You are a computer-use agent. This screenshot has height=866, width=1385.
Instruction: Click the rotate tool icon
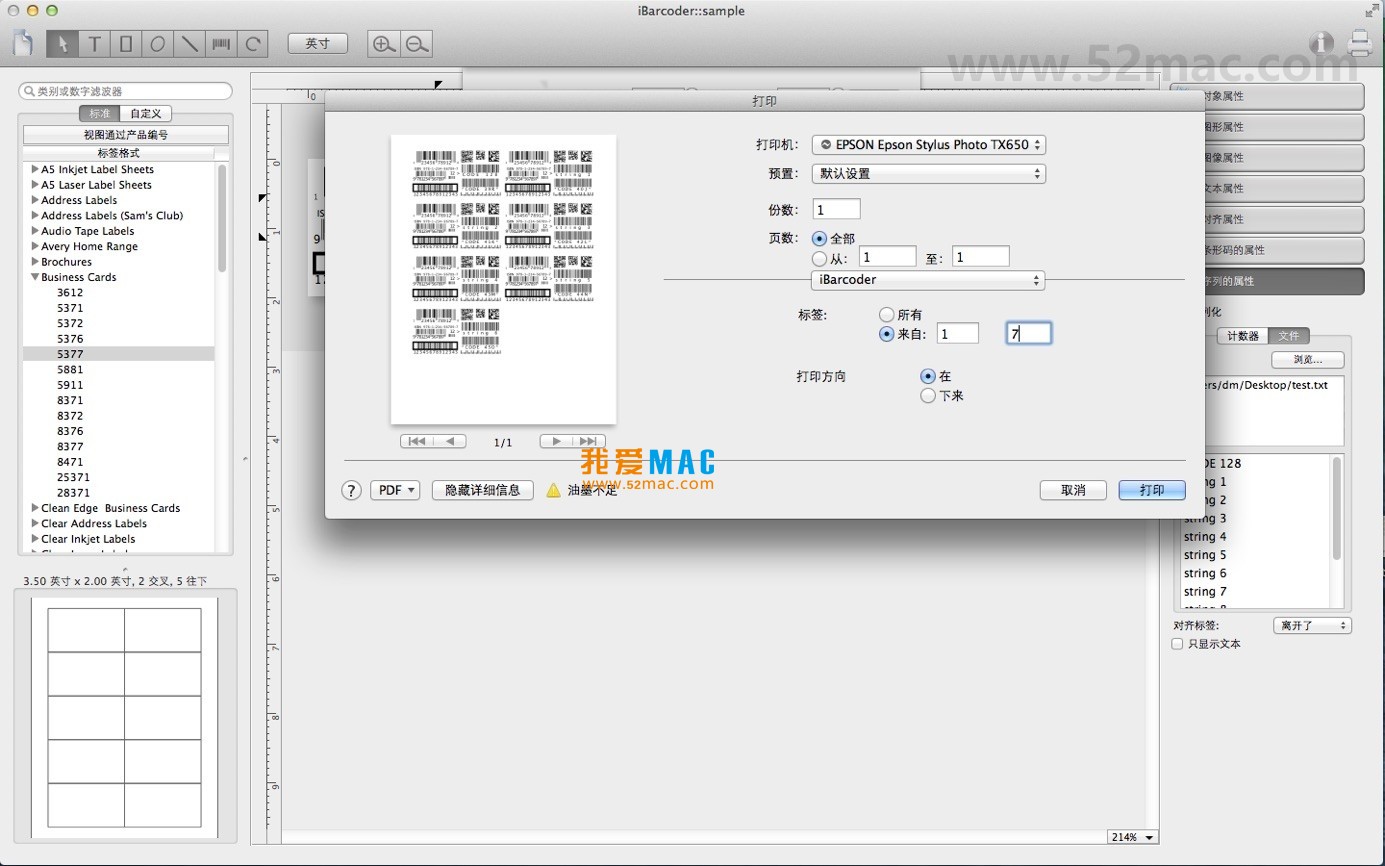coord(253,44)
